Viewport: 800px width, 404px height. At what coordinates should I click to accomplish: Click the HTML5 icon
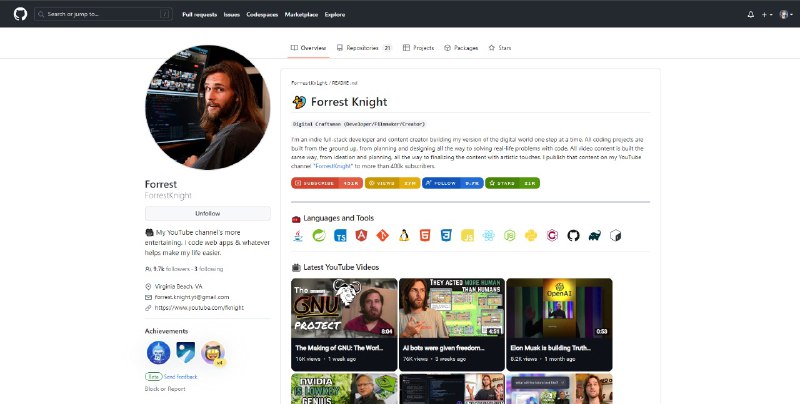tap(425, 236)
